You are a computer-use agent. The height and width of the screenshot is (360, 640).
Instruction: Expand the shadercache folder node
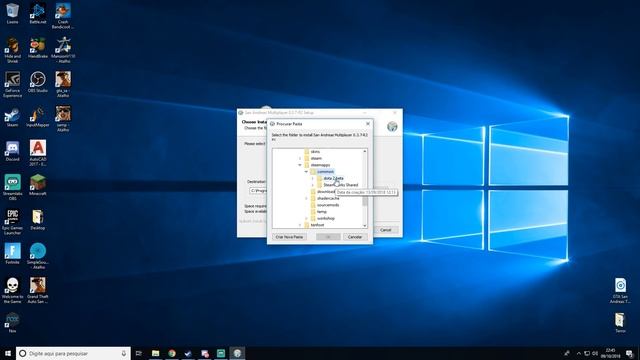tap(306, 198)
